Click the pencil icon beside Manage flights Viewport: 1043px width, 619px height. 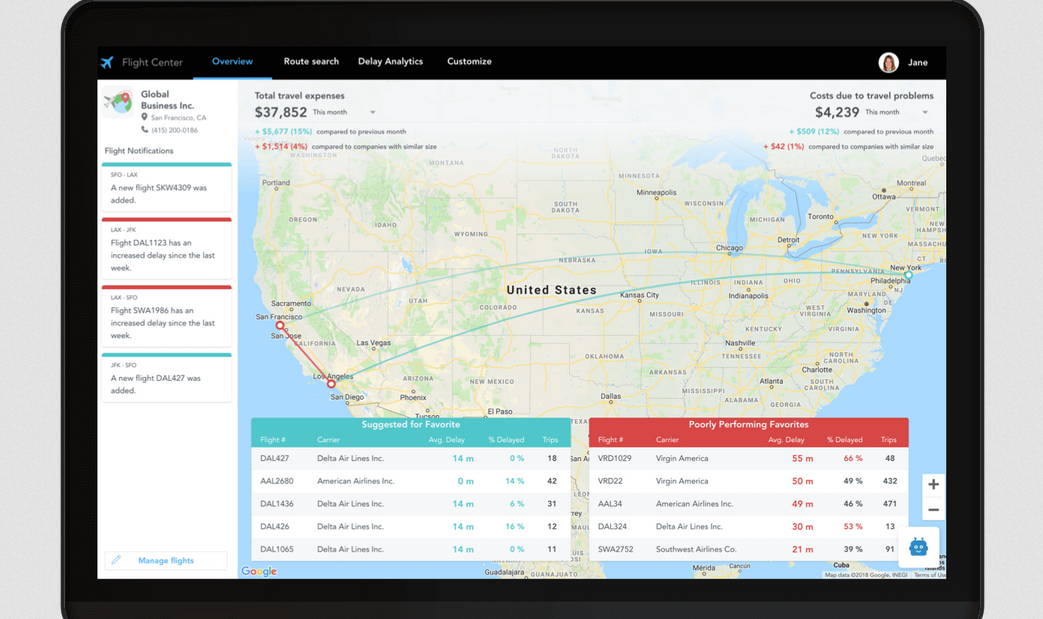pos(117,561)
